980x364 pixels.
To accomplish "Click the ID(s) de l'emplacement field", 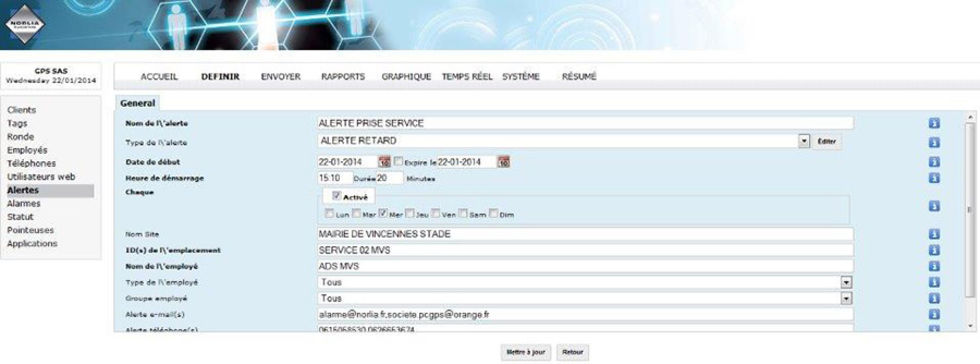I will tap(585, 250).
